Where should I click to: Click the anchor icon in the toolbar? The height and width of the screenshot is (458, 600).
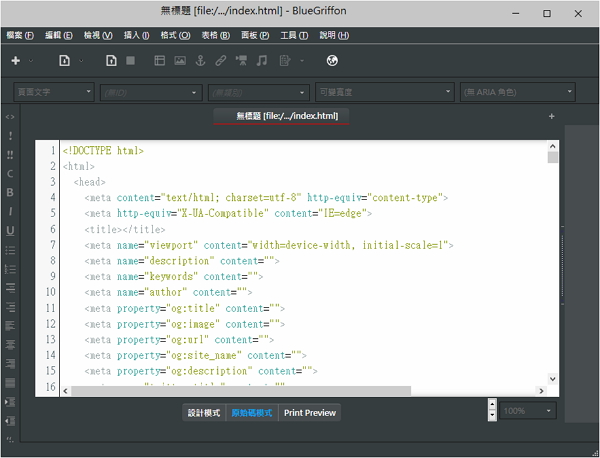201,60
